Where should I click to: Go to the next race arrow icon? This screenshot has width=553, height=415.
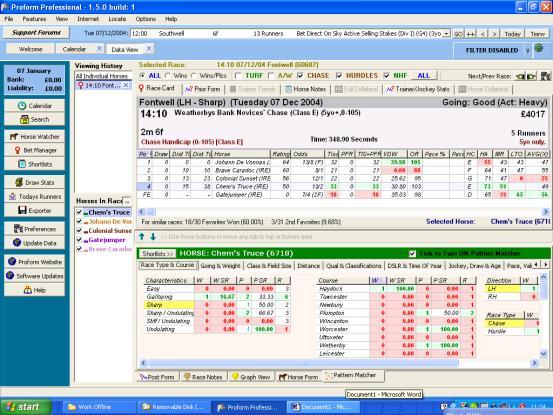pos(531,76)
